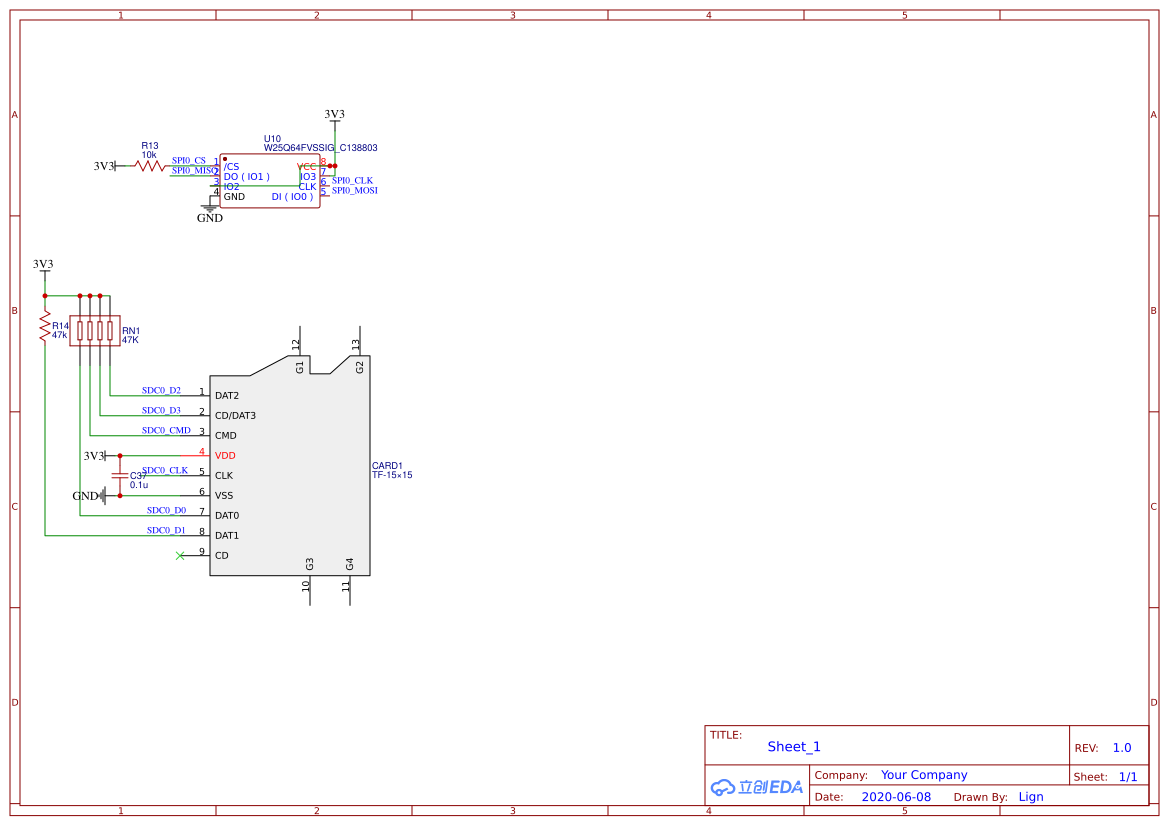Click the CARD1 TF-15×15 designator text
The image size is (1169, 826).
pos(392,470)
